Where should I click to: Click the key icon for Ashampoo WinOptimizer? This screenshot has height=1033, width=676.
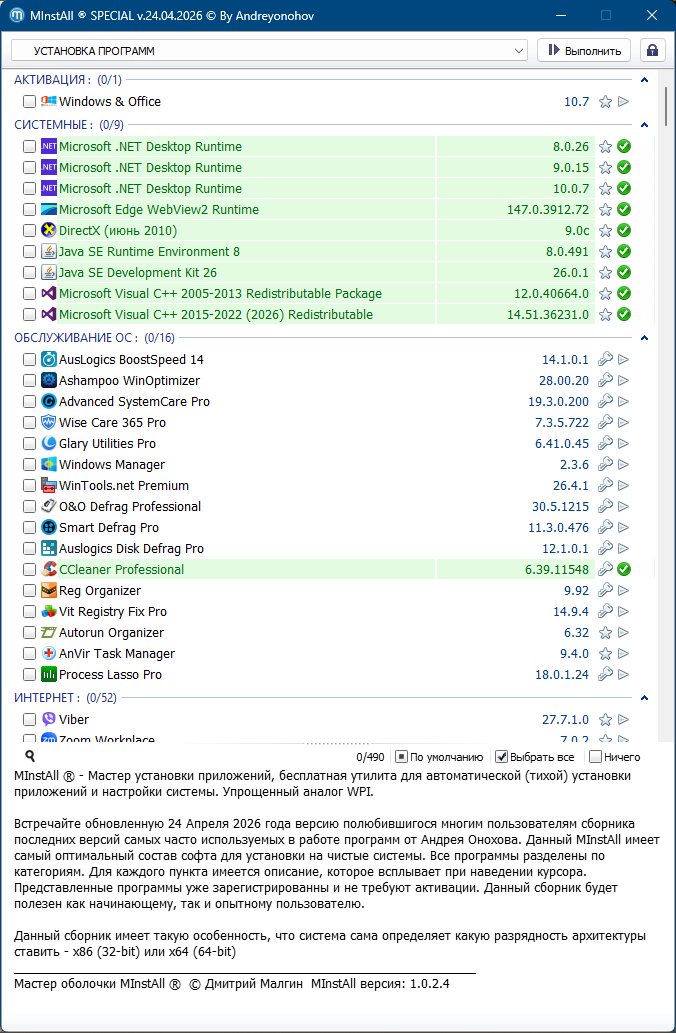tap(605, 381)
